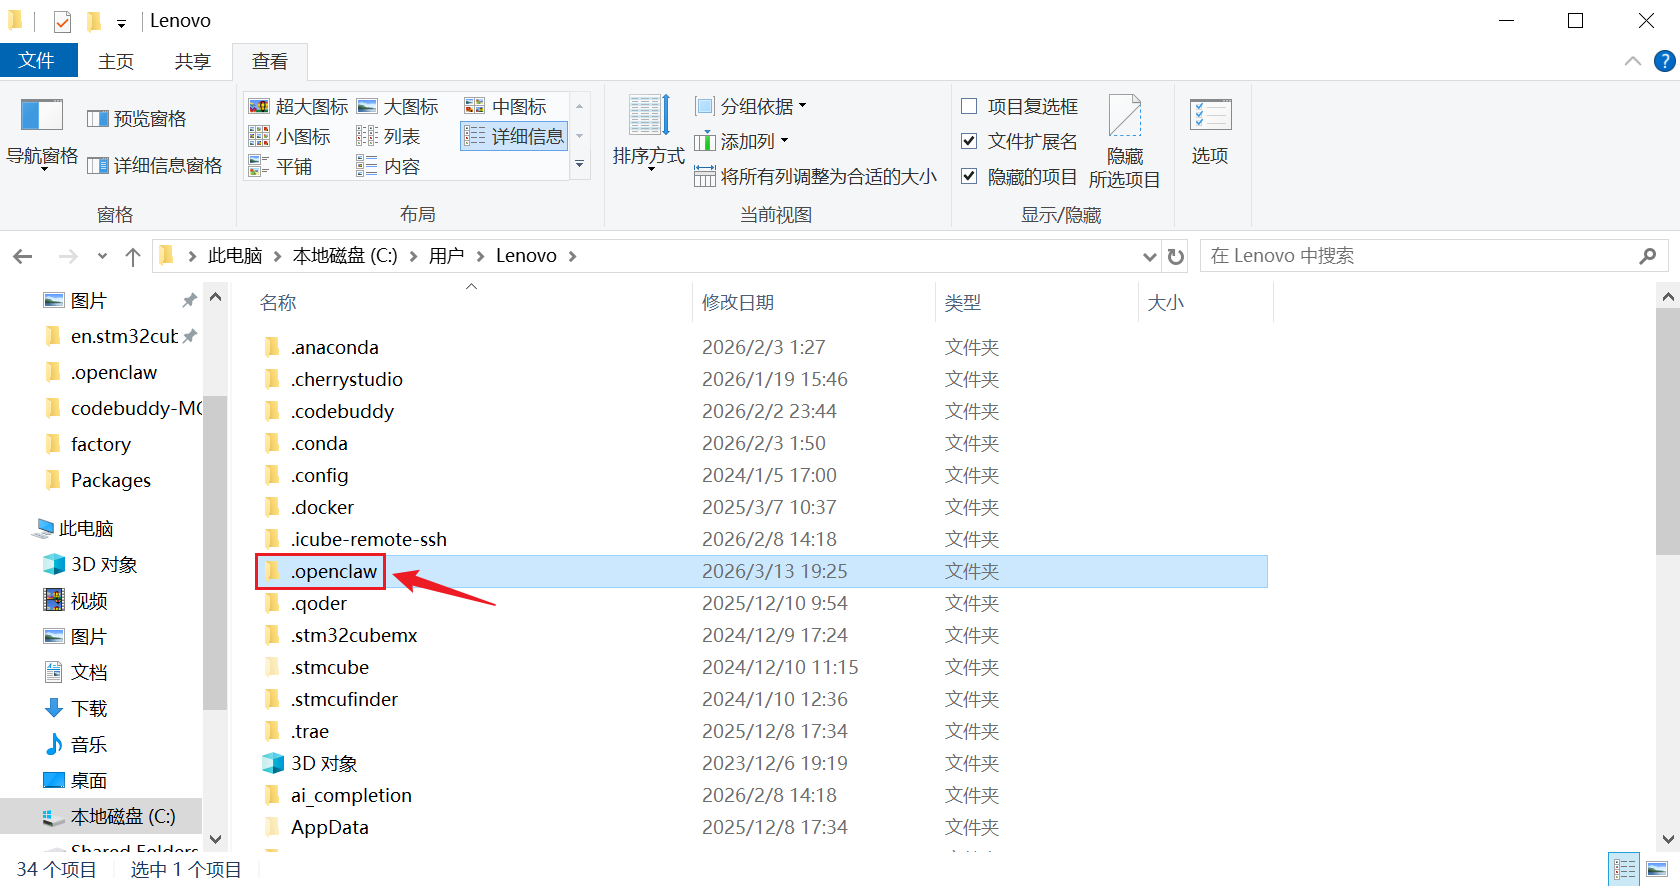Select the .cherrystudio folder

coord(760,379)
